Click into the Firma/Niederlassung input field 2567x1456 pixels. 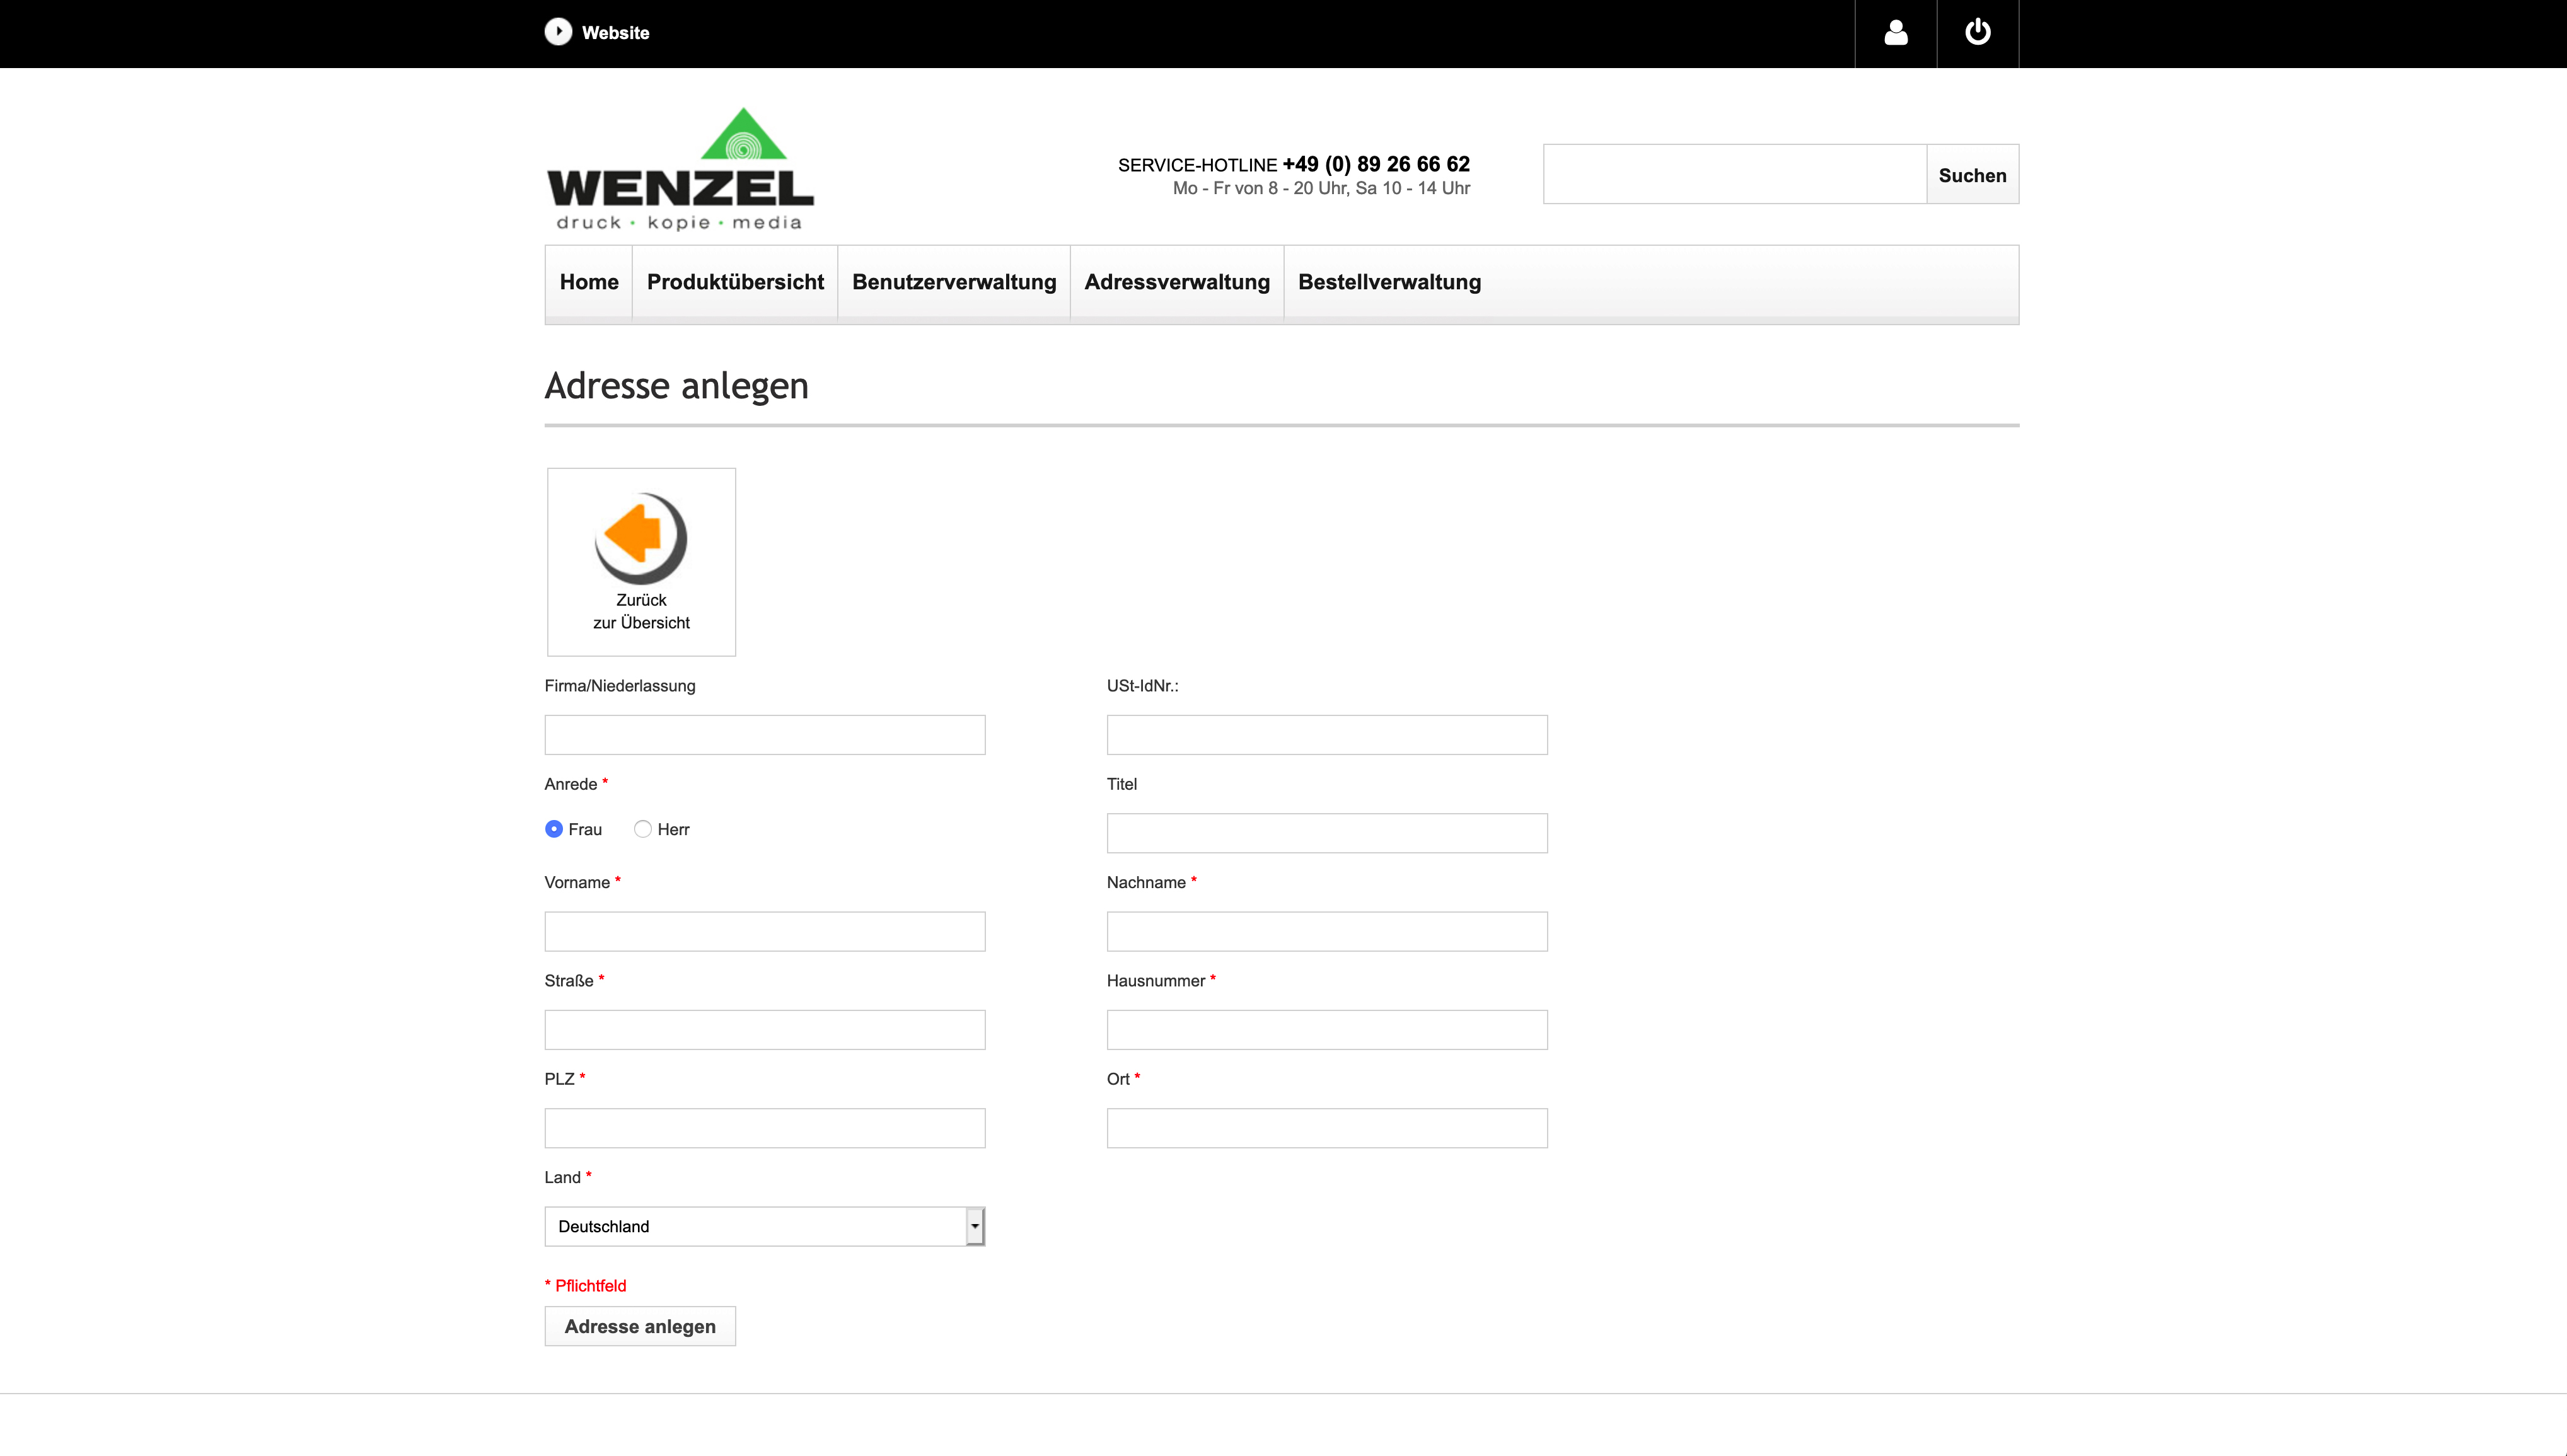764,734
